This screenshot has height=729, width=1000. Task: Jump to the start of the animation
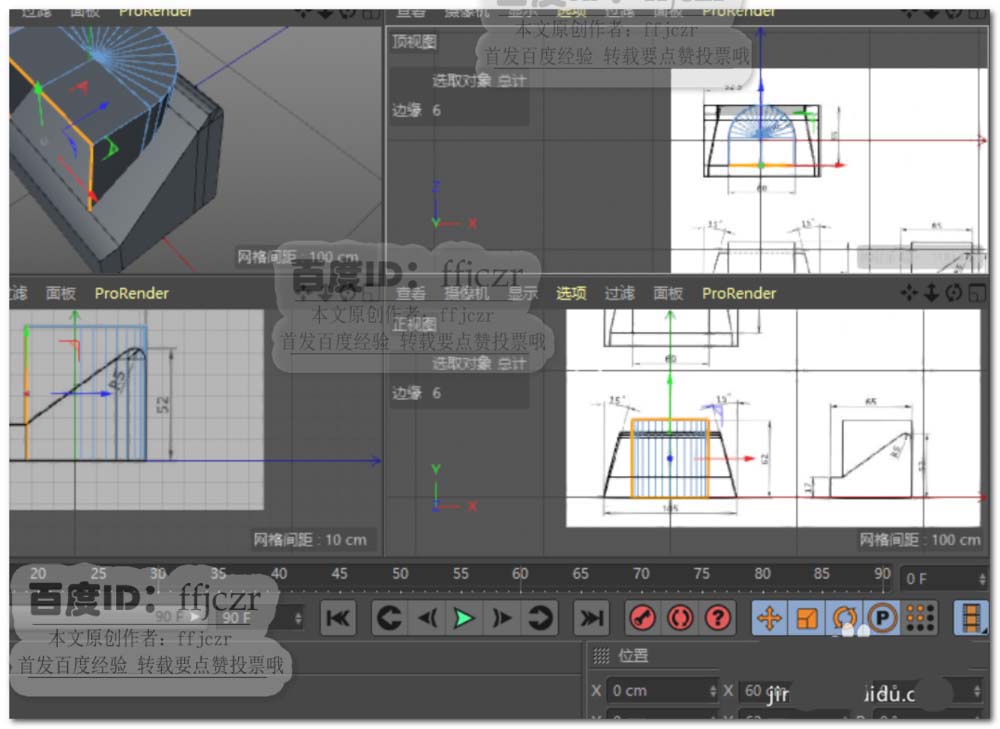[x=338, y=619]
